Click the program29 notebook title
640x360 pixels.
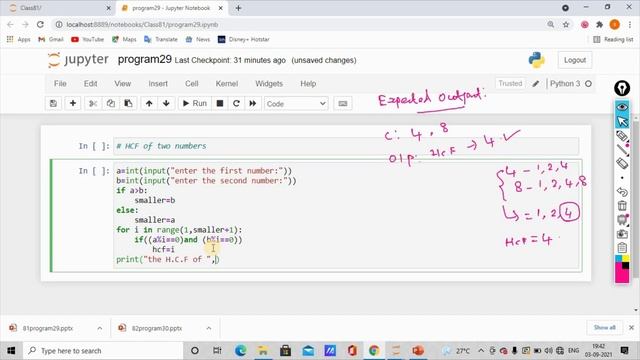coord(144,60)
